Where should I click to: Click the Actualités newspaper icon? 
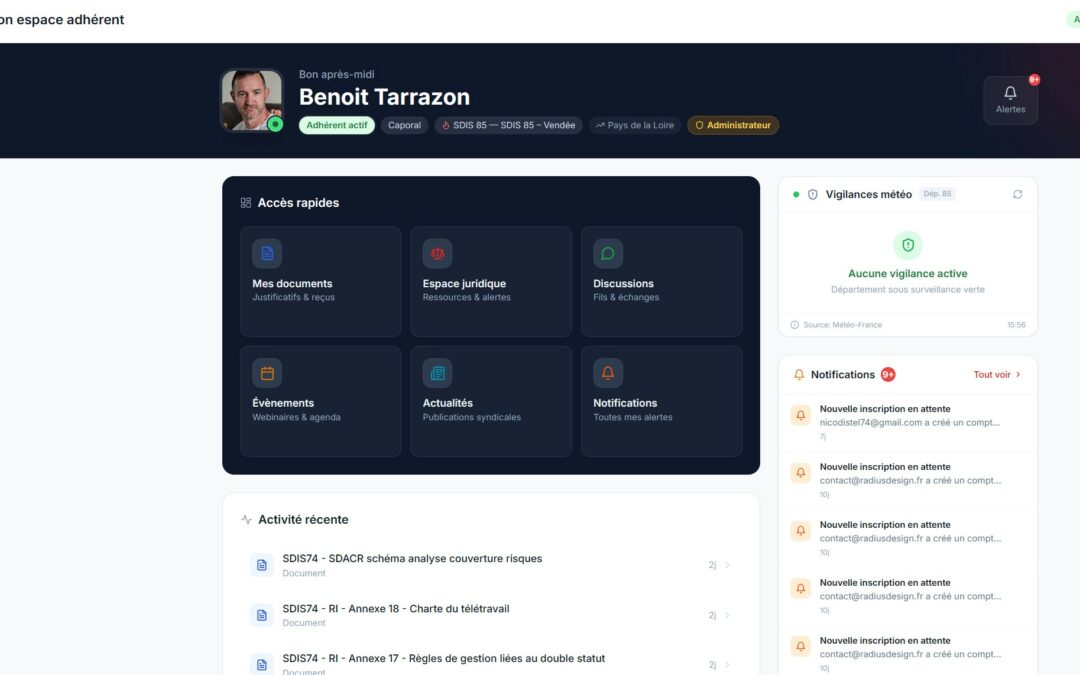(437, 373)
